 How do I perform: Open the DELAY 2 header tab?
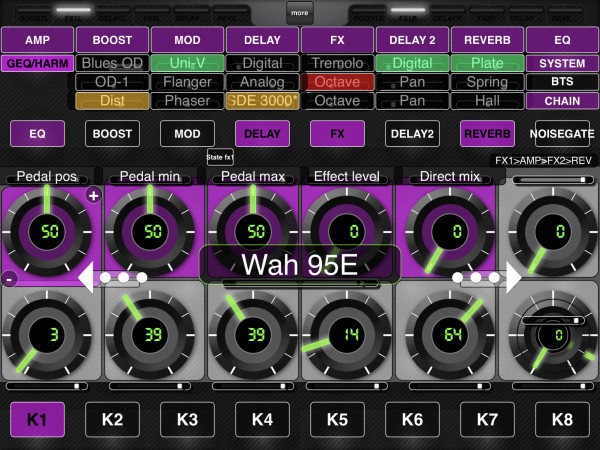[x=412, y=40]
